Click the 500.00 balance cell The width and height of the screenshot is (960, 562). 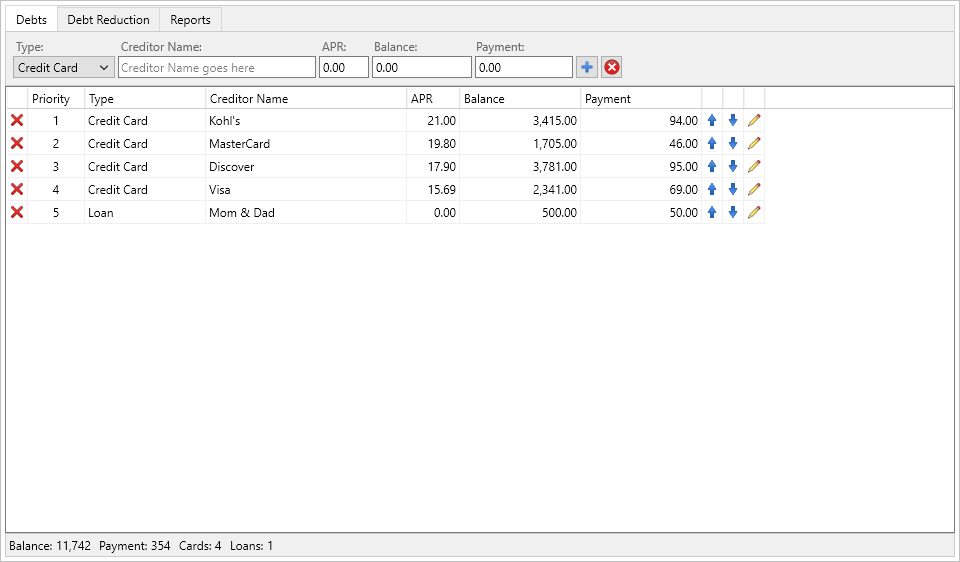point(520,212)
